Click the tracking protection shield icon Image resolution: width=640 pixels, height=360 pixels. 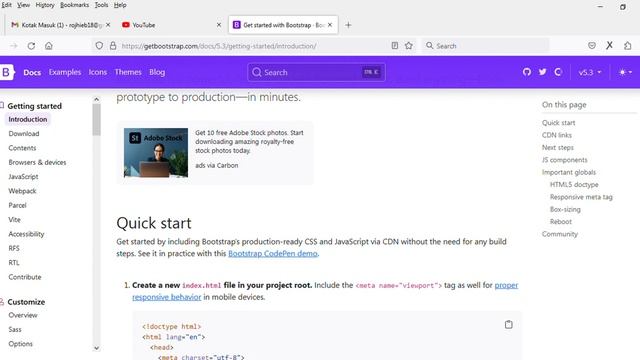pos(99,46)
